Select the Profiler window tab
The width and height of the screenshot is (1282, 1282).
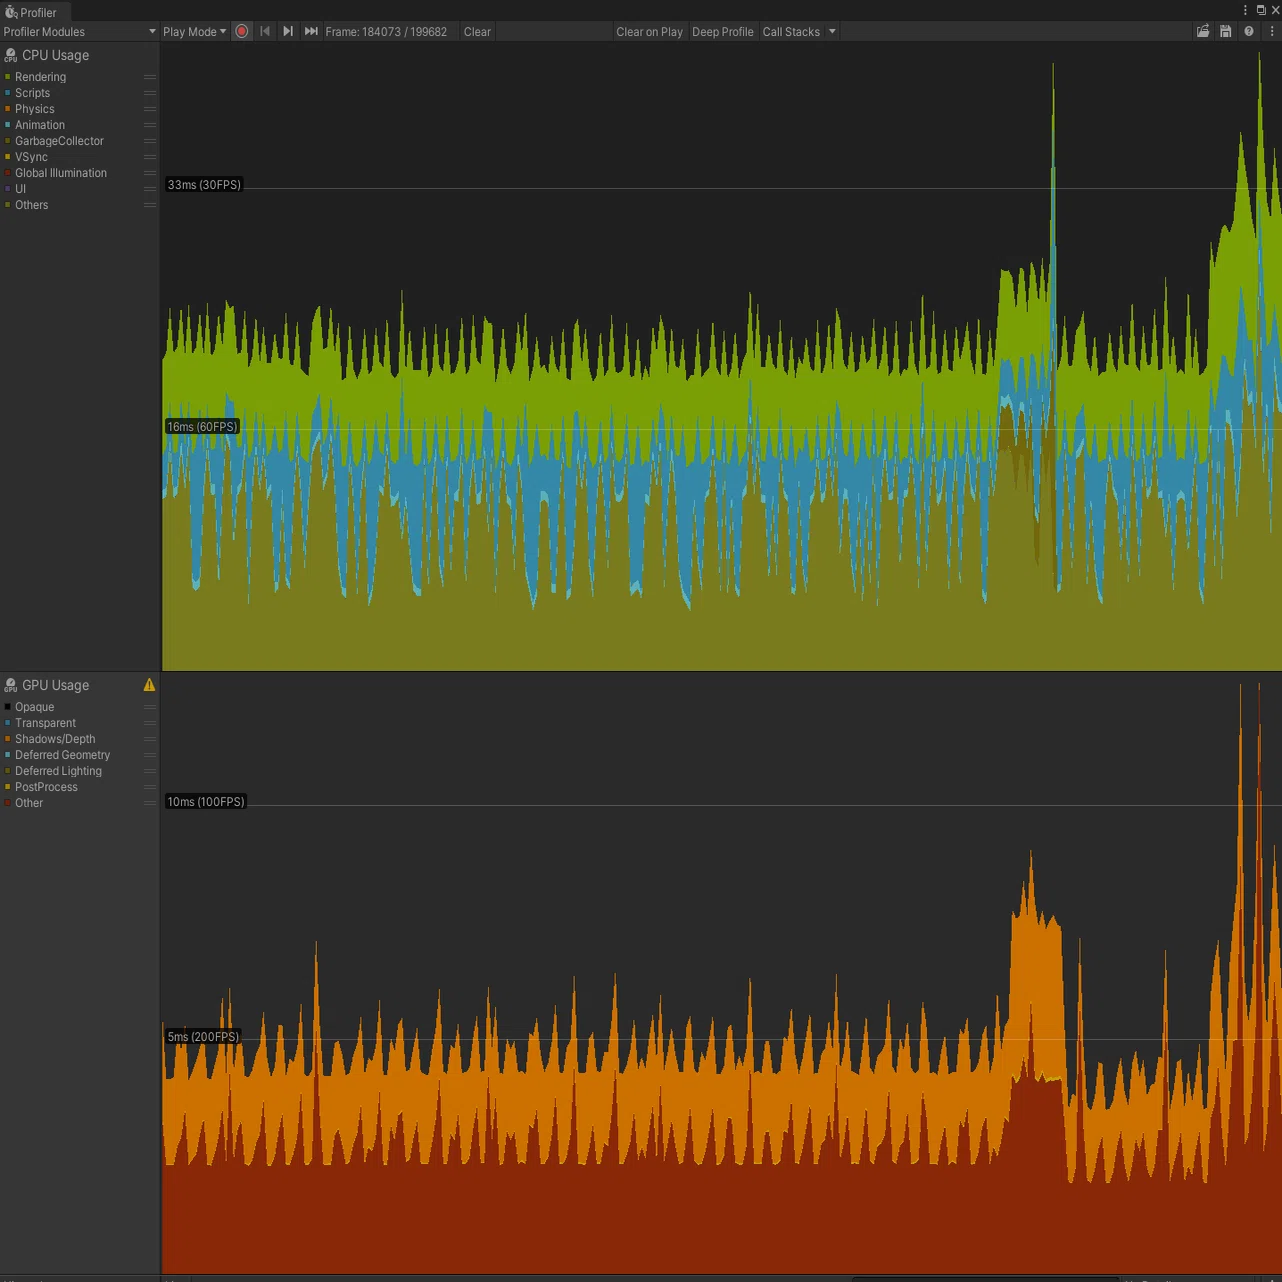31,12
